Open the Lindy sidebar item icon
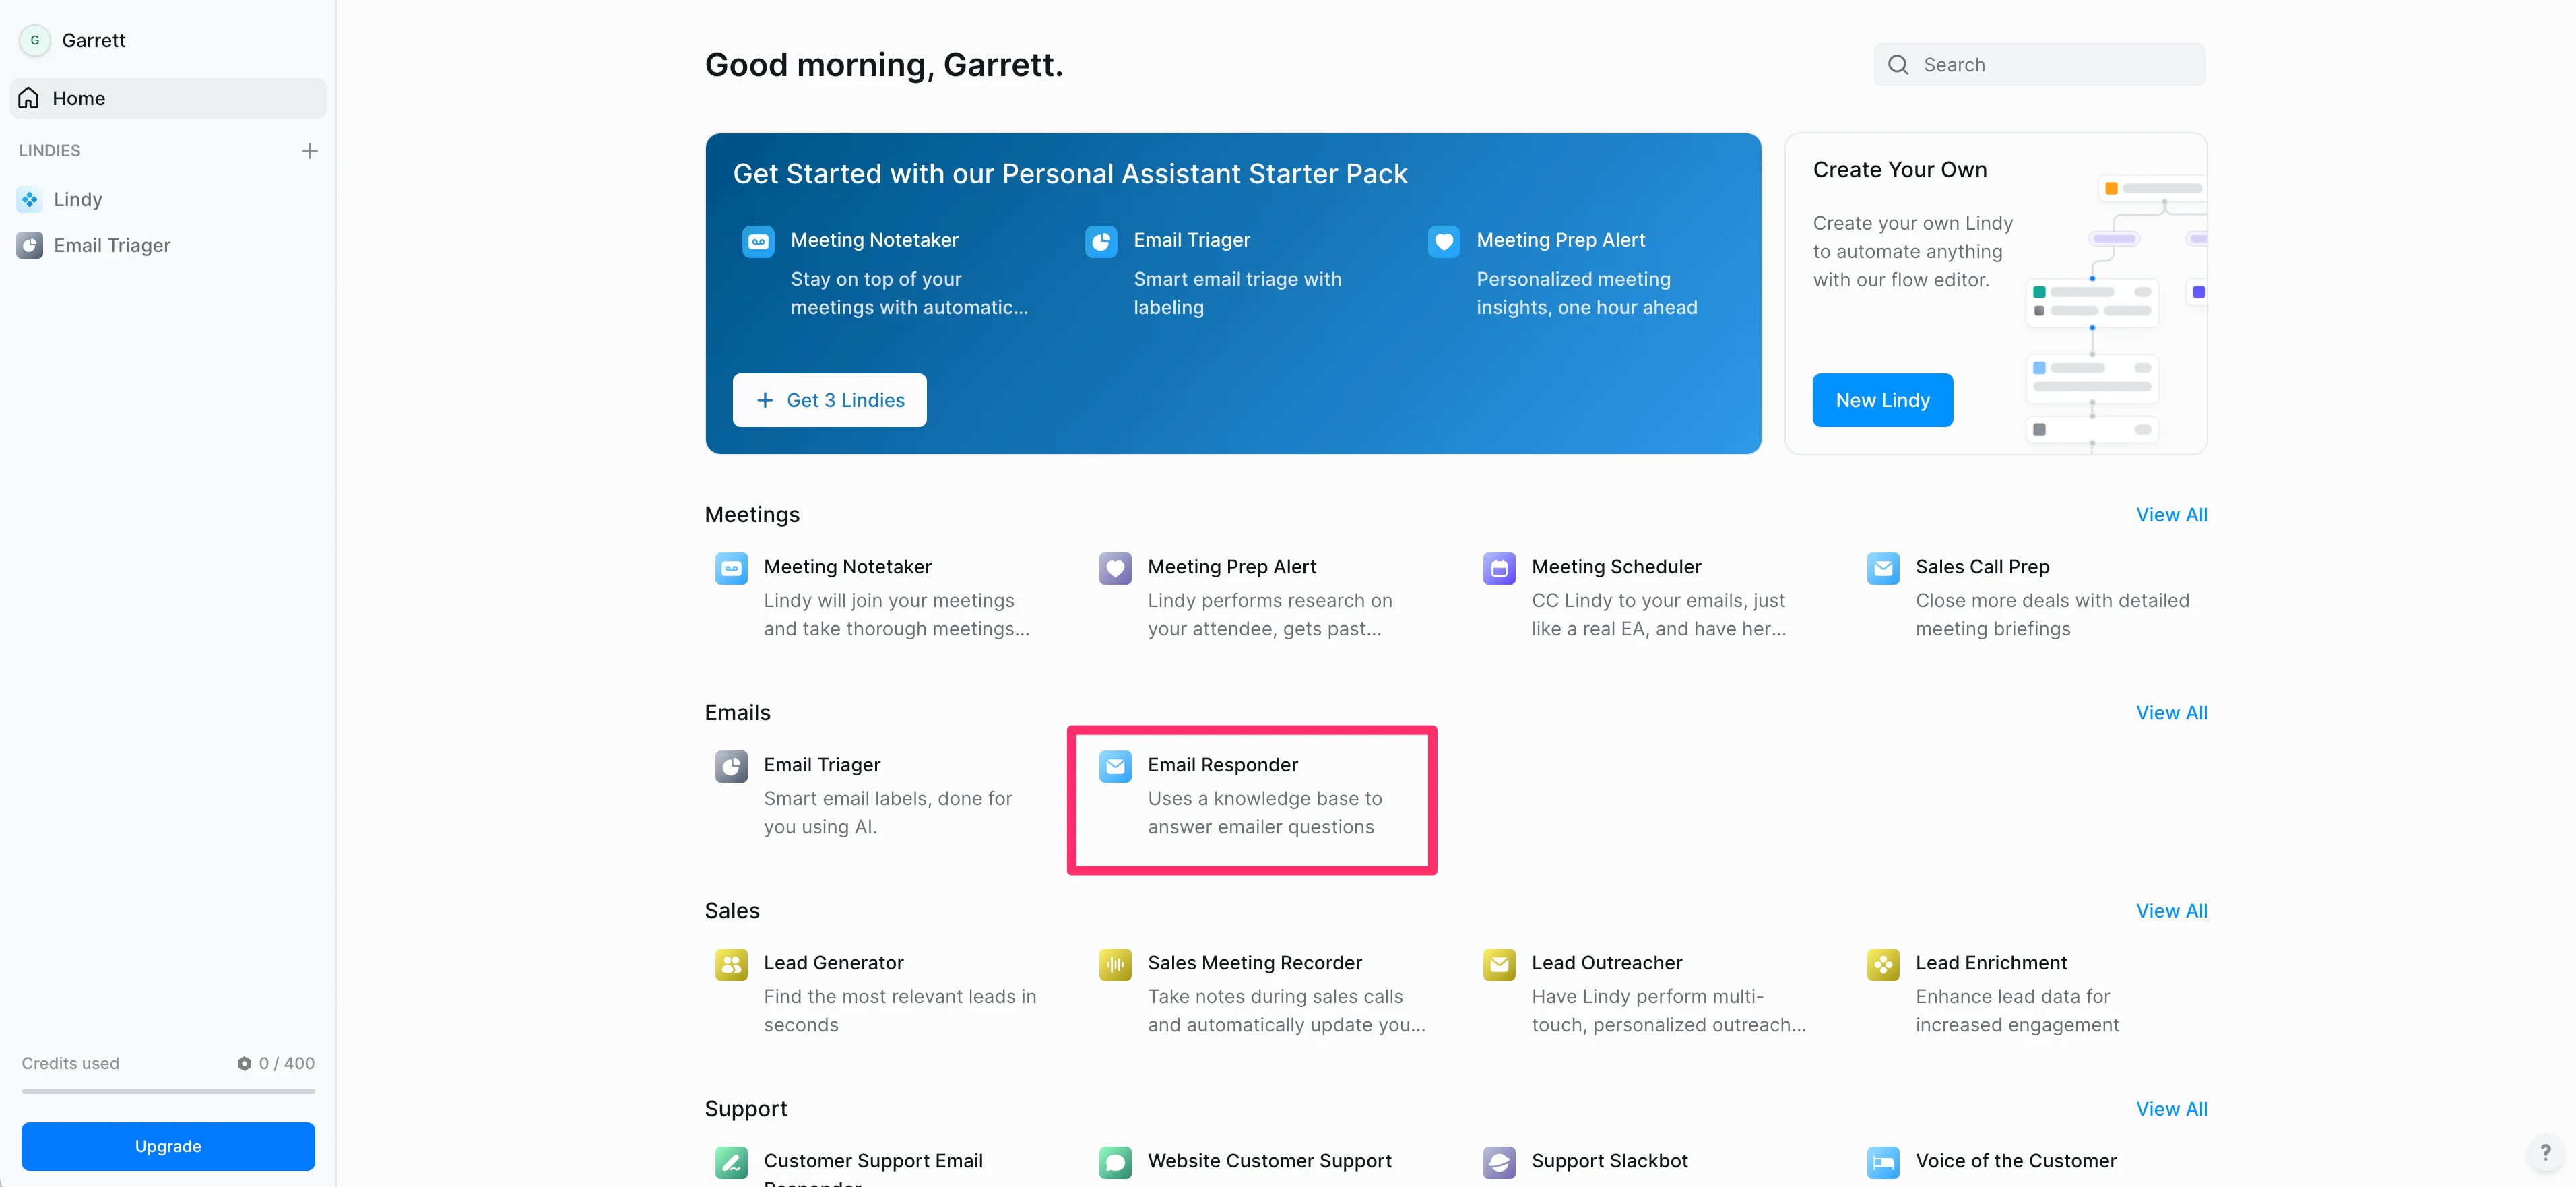Image resolution: width=2576 pixels, height=1187 pixels. point(30,200)
